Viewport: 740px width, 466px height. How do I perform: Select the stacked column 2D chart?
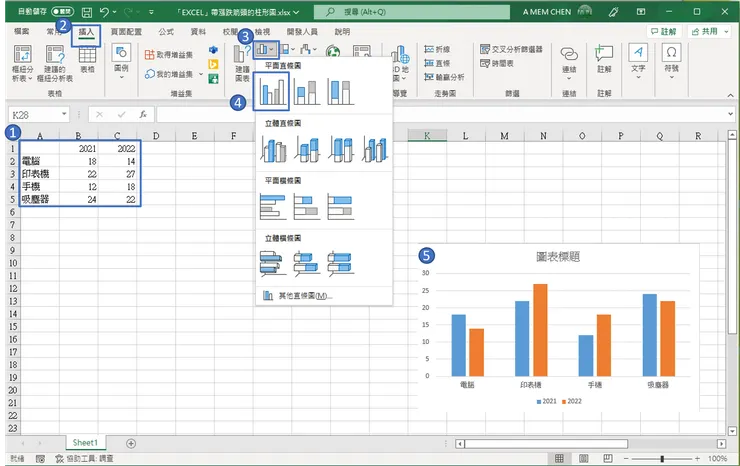coord(306,92)
